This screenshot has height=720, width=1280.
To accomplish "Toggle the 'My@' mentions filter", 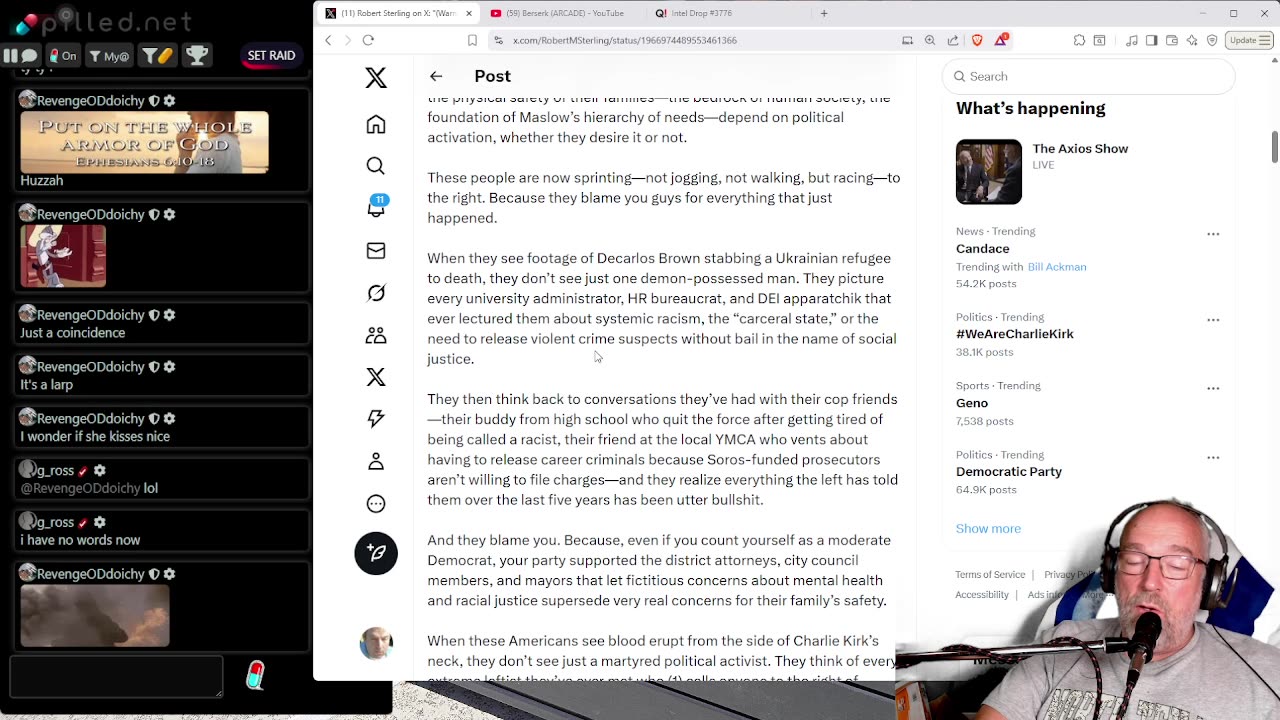I will coord(108,56).
